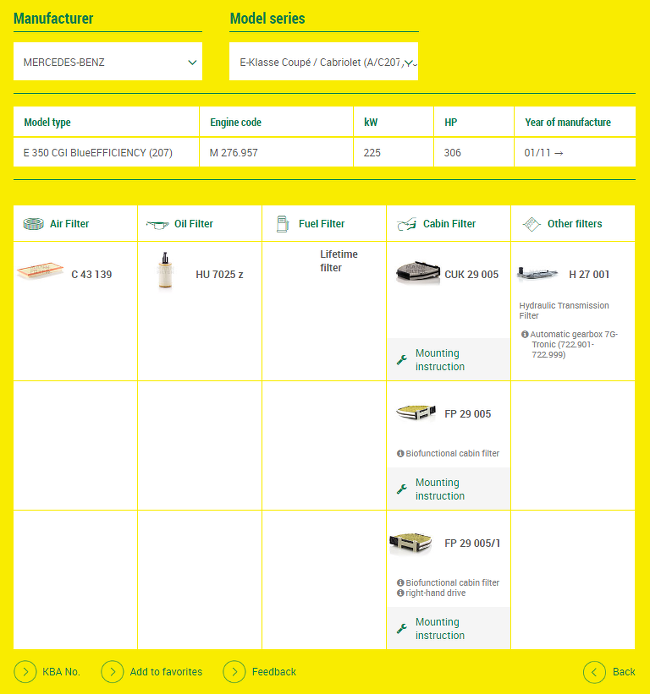Select model E 350 CGI BlueEFFICIENCY (207)
The width and height of the screenshot is (650, 694).
[x=98, y=153]
